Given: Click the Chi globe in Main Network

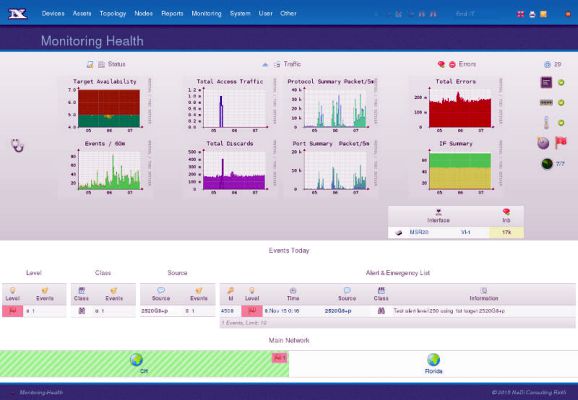Looking at the screenshot, I should coord(136,359).
